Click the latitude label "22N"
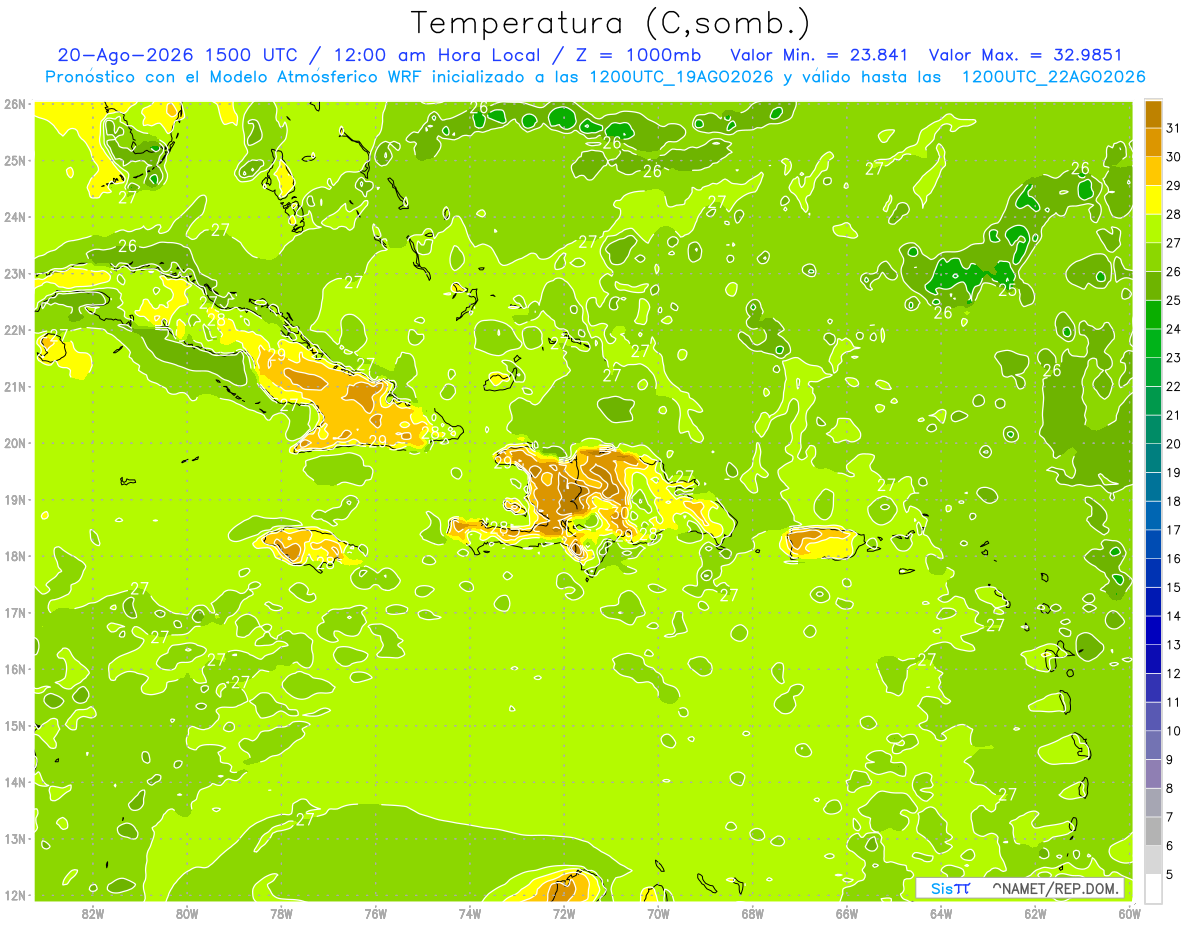This screenshot has width=1200, height=927. [x=15, y=330]
